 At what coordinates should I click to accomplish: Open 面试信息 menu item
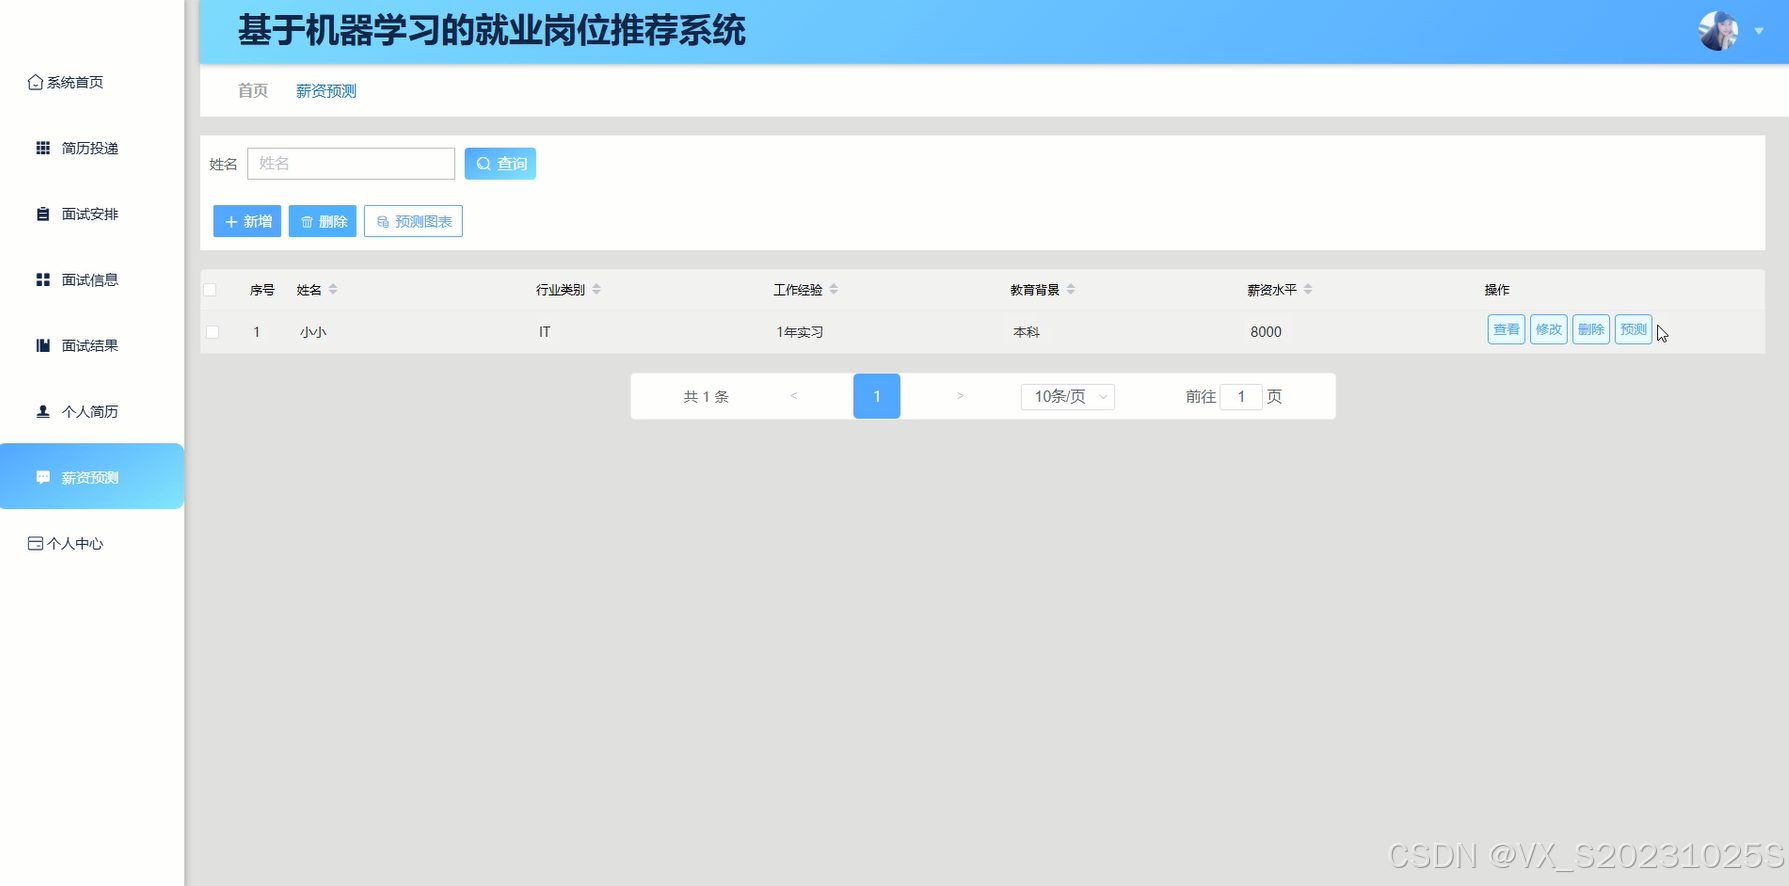pos(92,280)
